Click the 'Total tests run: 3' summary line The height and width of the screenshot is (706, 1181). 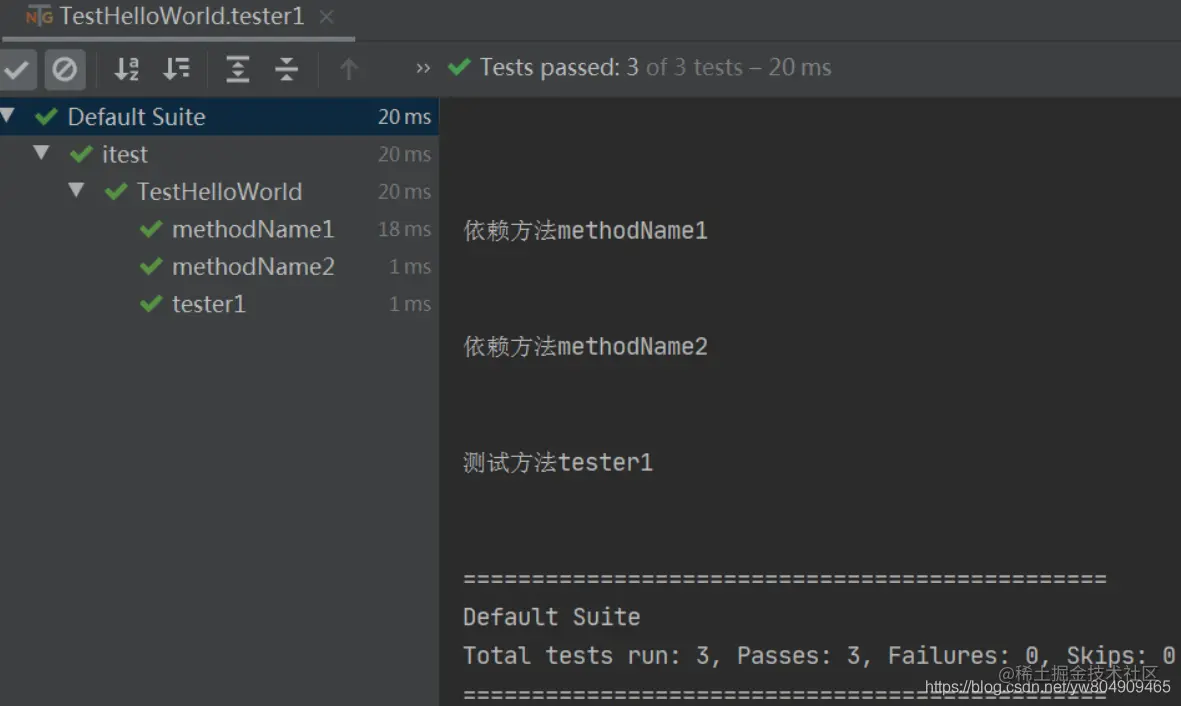(x=819, y=656)
